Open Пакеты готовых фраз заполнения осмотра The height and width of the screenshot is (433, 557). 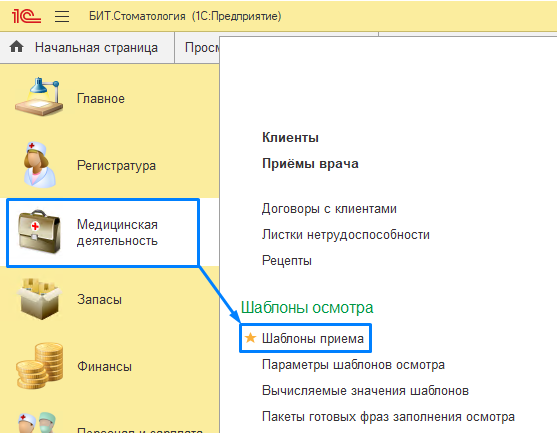click(x=388, y=417)
